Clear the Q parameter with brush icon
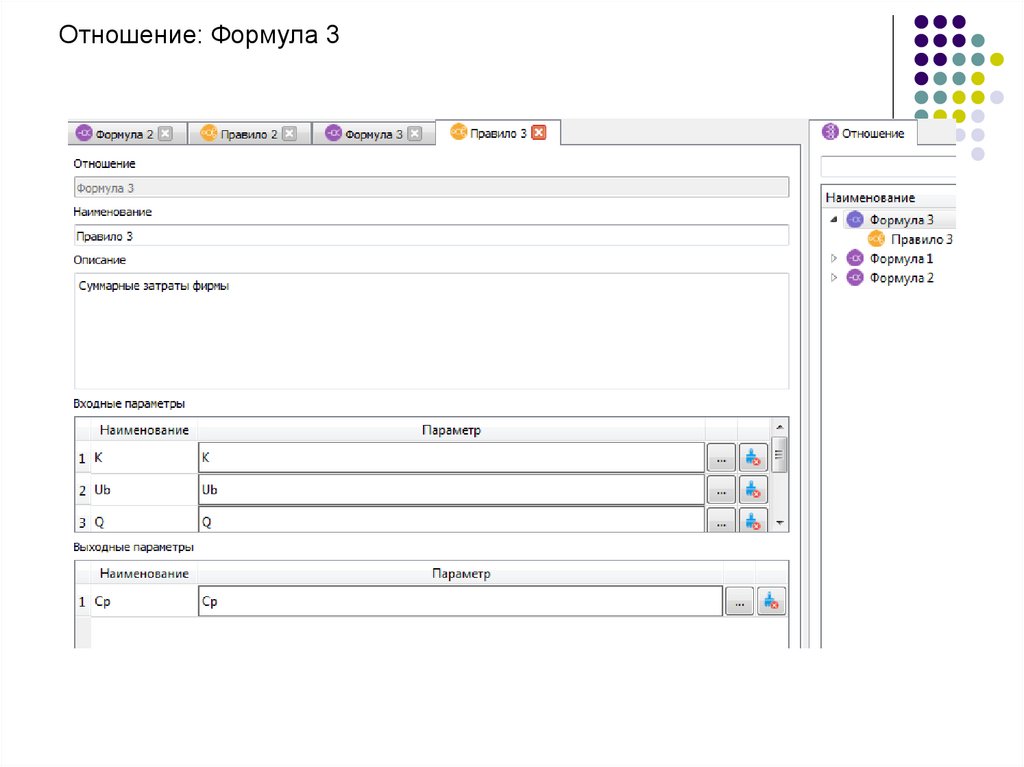 753,521
